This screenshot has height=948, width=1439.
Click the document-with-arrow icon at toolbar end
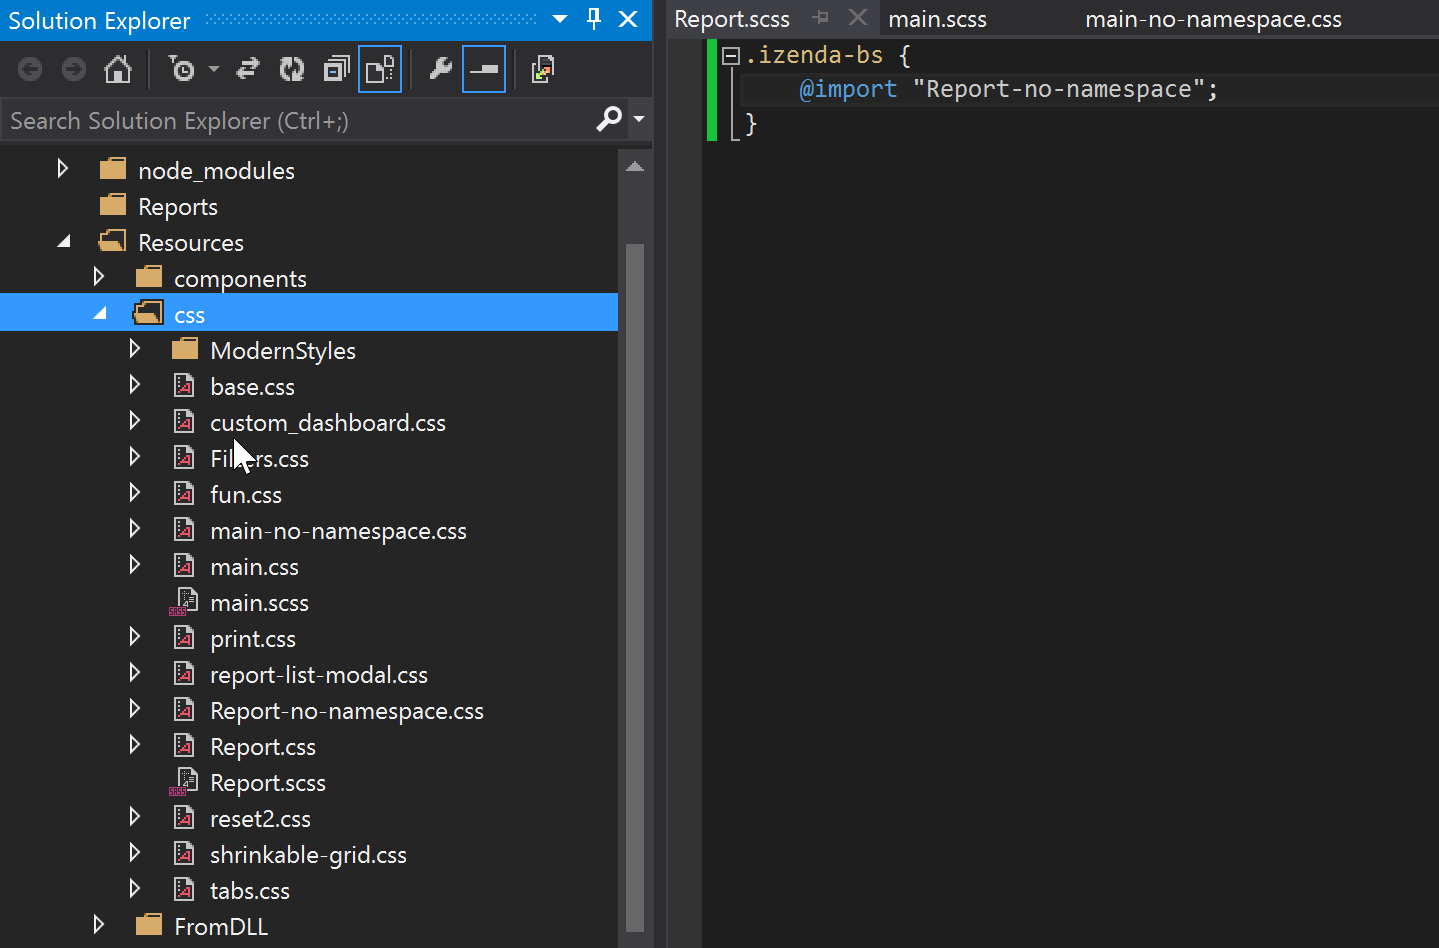coord(543,69)
